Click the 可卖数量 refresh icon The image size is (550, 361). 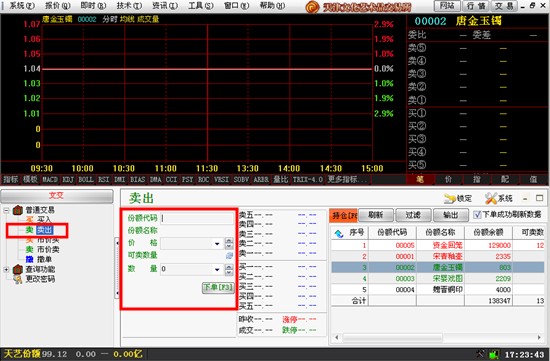point(229,255)
